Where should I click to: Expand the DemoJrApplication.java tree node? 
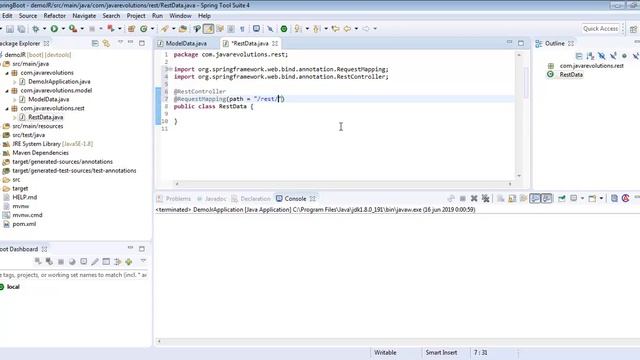(15, 82)
